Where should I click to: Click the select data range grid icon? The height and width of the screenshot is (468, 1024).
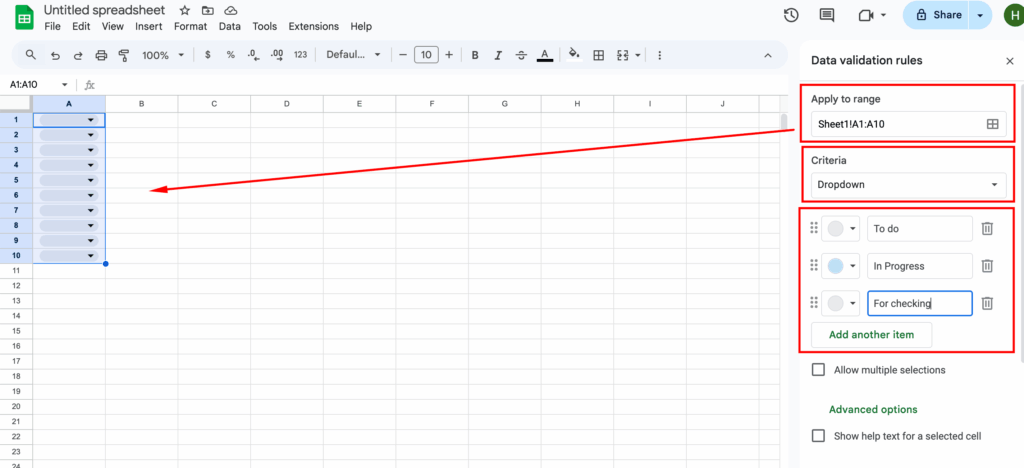point(992,124)
